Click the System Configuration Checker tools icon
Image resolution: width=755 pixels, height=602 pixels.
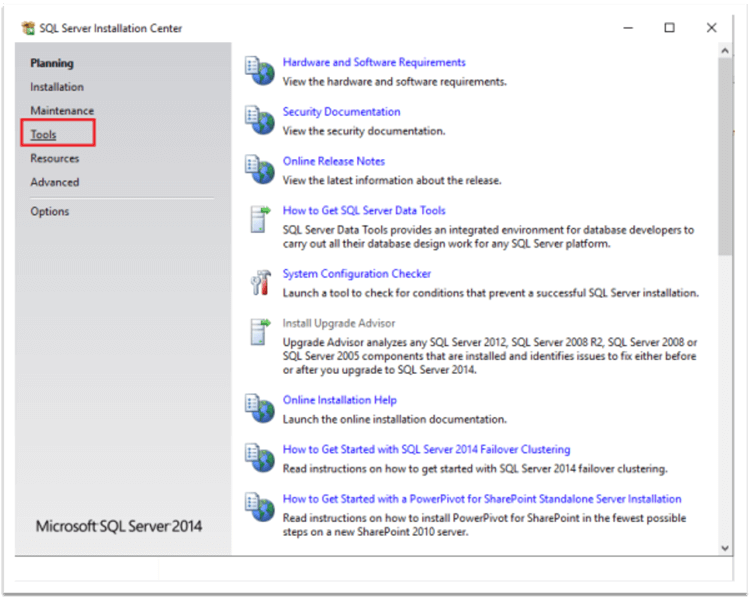click(x=260, y=283)
